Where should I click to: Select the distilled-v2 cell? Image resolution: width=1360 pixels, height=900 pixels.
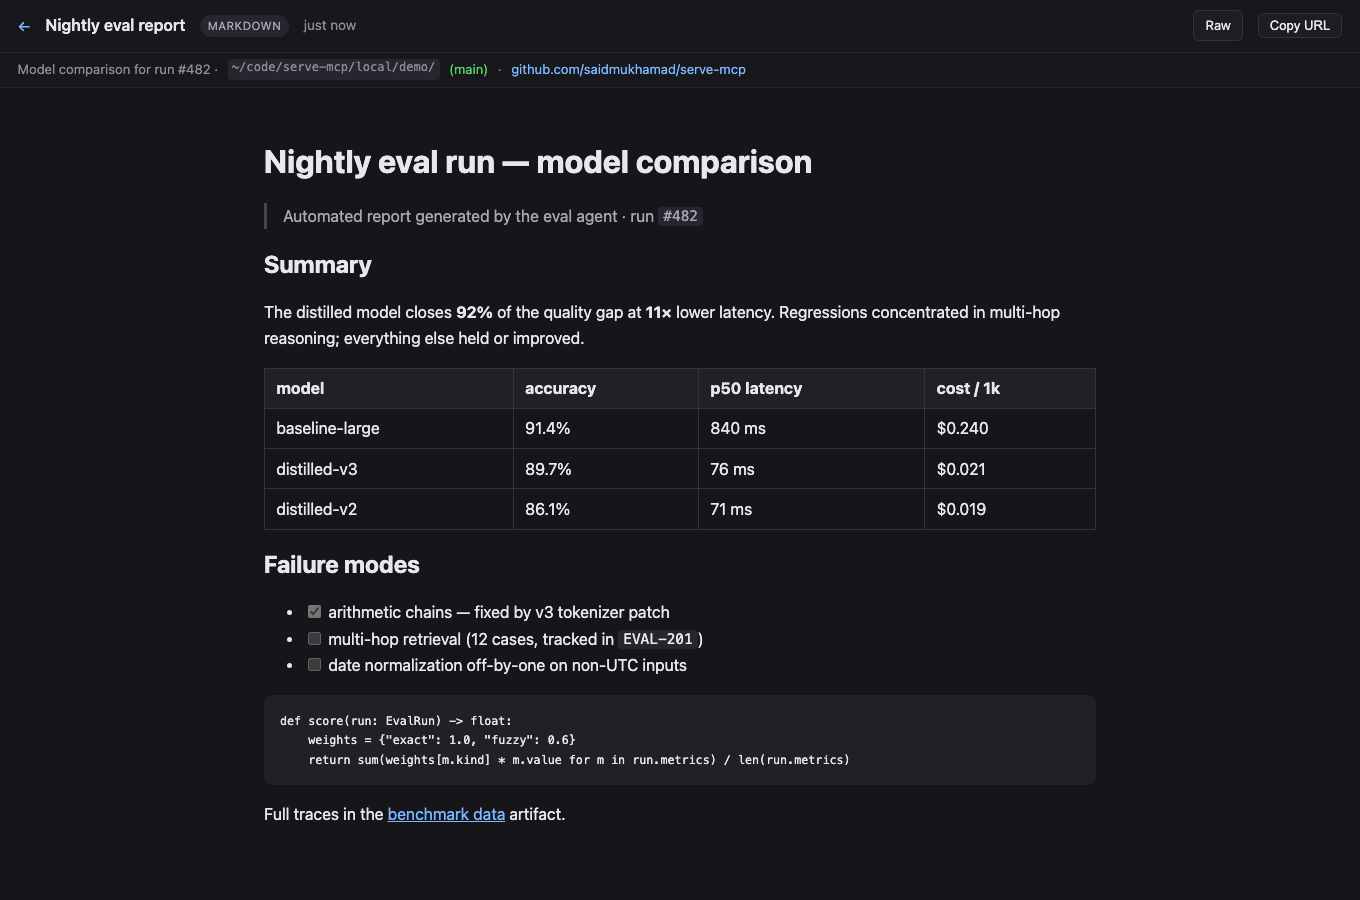pyautogui.click(x=389, y=509)
